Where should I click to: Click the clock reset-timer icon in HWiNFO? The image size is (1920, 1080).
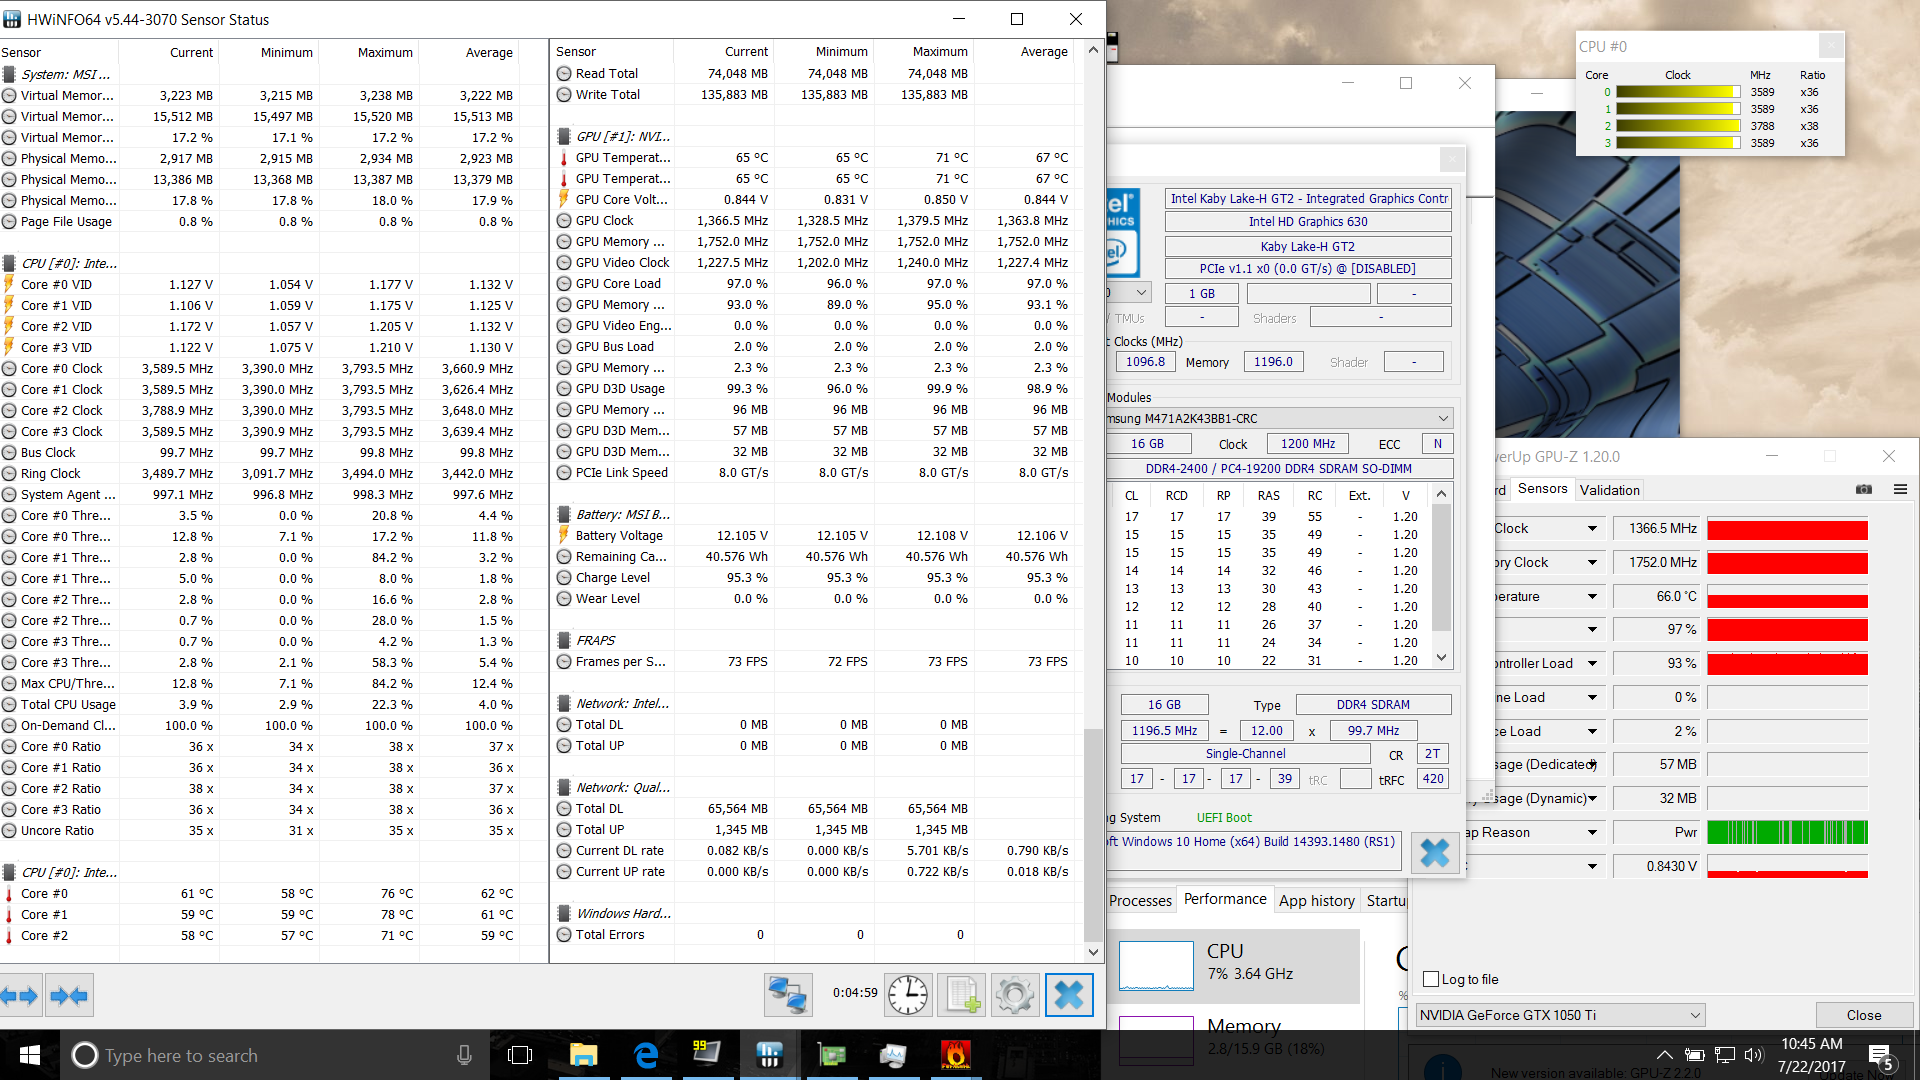coord(908,995)
